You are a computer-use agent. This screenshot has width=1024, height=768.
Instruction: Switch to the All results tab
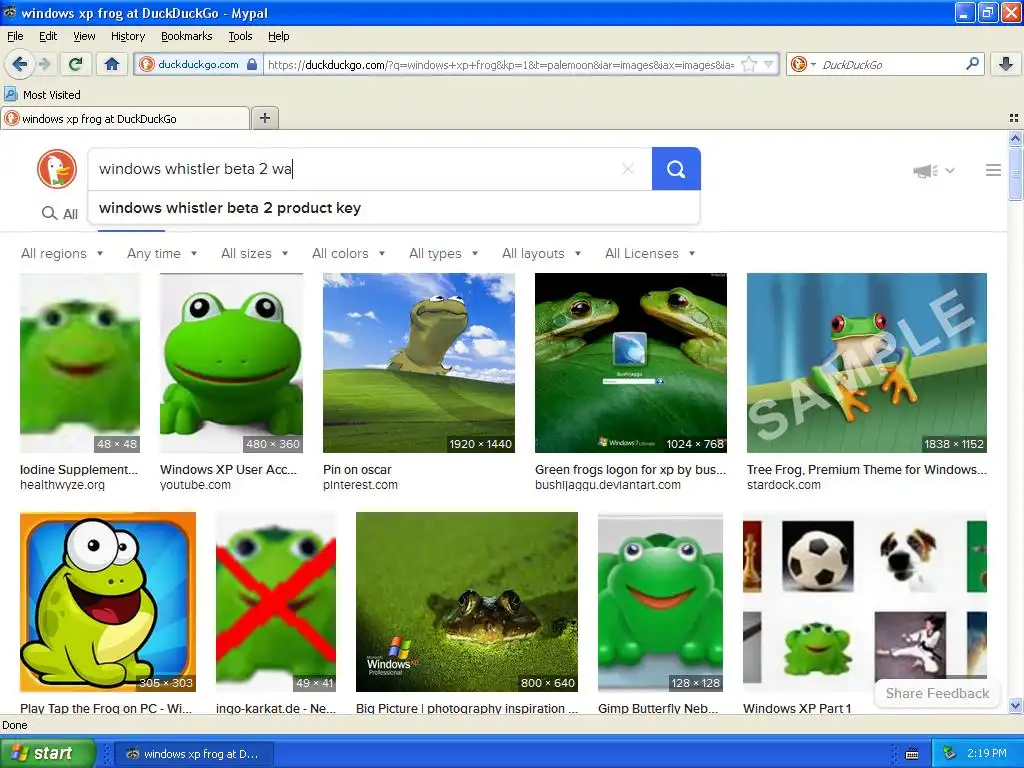pyautogui.click(x=60, y=214)
